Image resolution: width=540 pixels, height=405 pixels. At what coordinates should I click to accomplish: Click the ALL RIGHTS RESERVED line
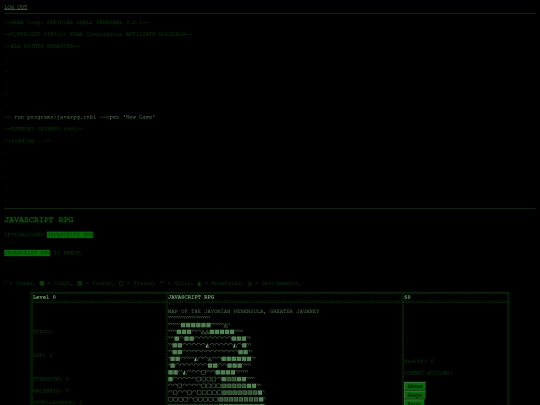point(42,46)
